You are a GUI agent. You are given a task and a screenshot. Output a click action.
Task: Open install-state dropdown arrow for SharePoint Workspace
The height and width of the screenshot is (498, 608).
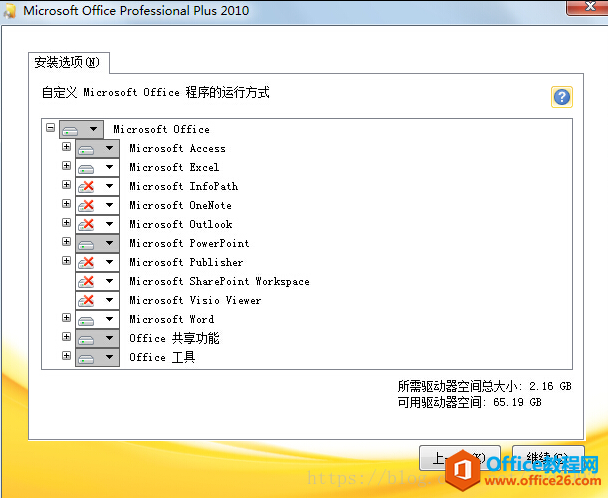click(109, 281)
